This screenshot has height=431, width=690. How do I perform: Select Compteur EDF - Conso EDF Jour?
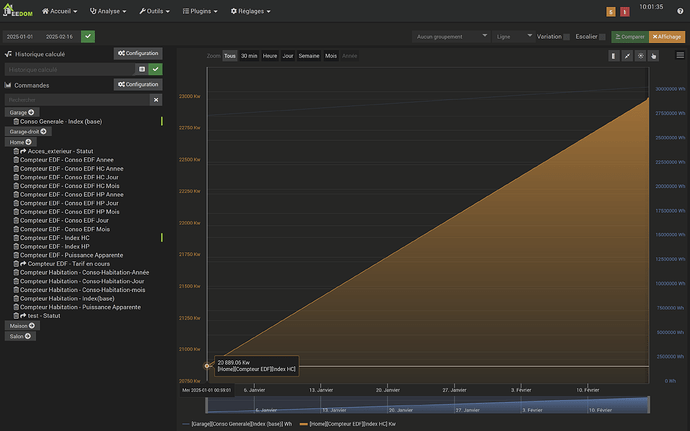click(64, 221)
